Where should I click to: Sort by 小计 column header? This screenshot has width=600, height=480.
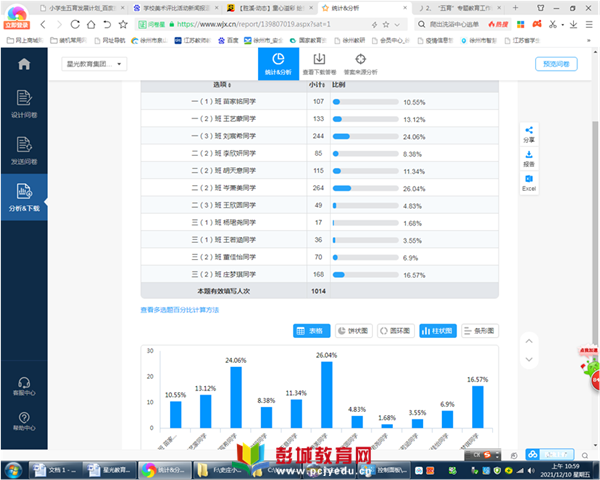click(317, 85)
